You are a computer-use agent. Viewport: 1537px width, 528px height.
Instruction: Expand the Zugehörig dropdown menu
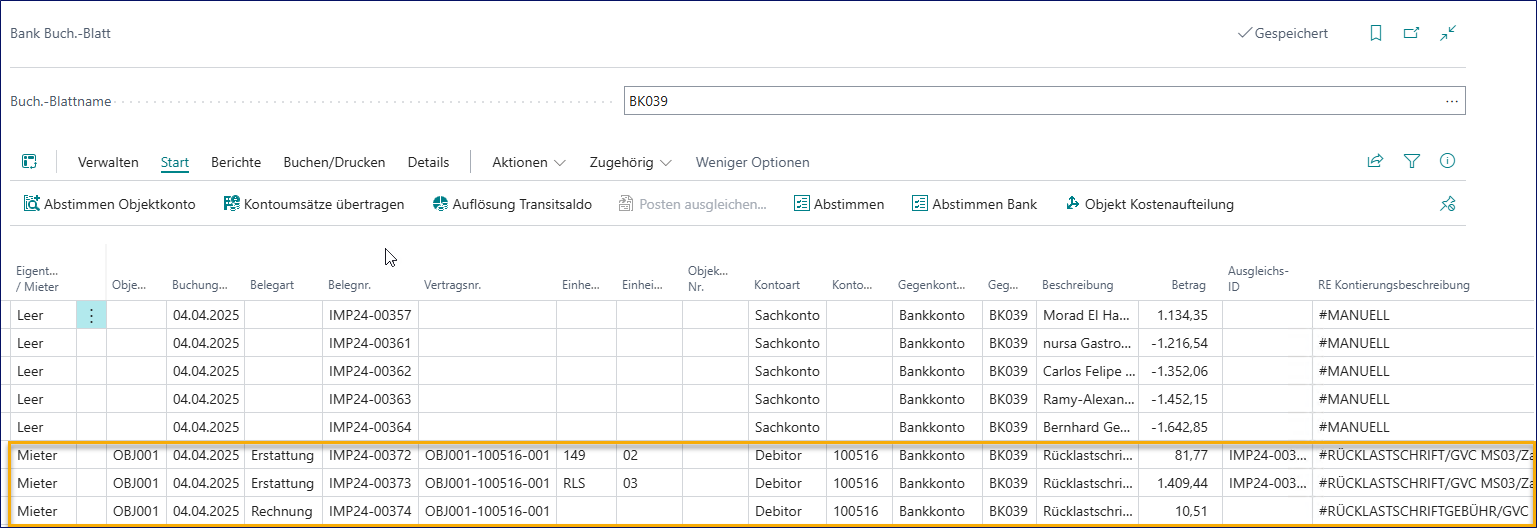(630, 162)
